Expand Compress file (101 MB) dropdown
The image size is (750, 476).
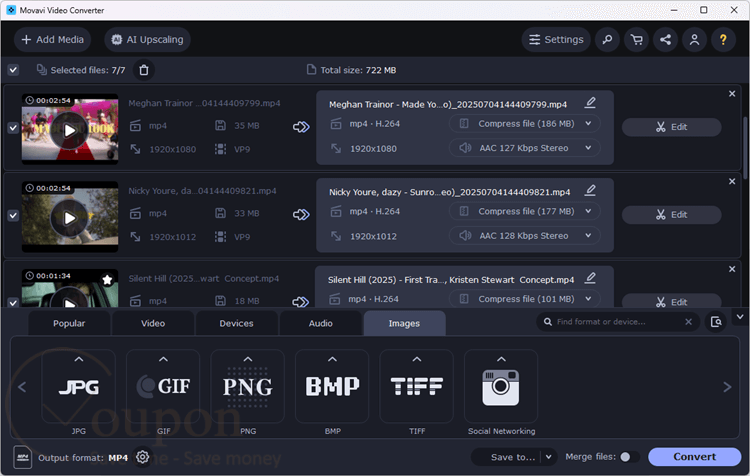click(x=525, y=299)
